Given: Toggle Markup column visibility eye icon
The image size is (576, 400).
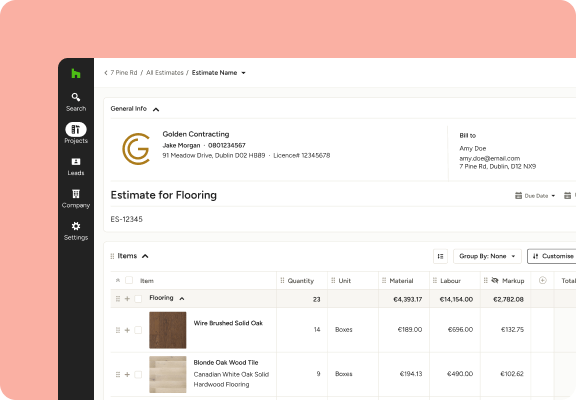Looking at the screenshot, I should point(495,281).
